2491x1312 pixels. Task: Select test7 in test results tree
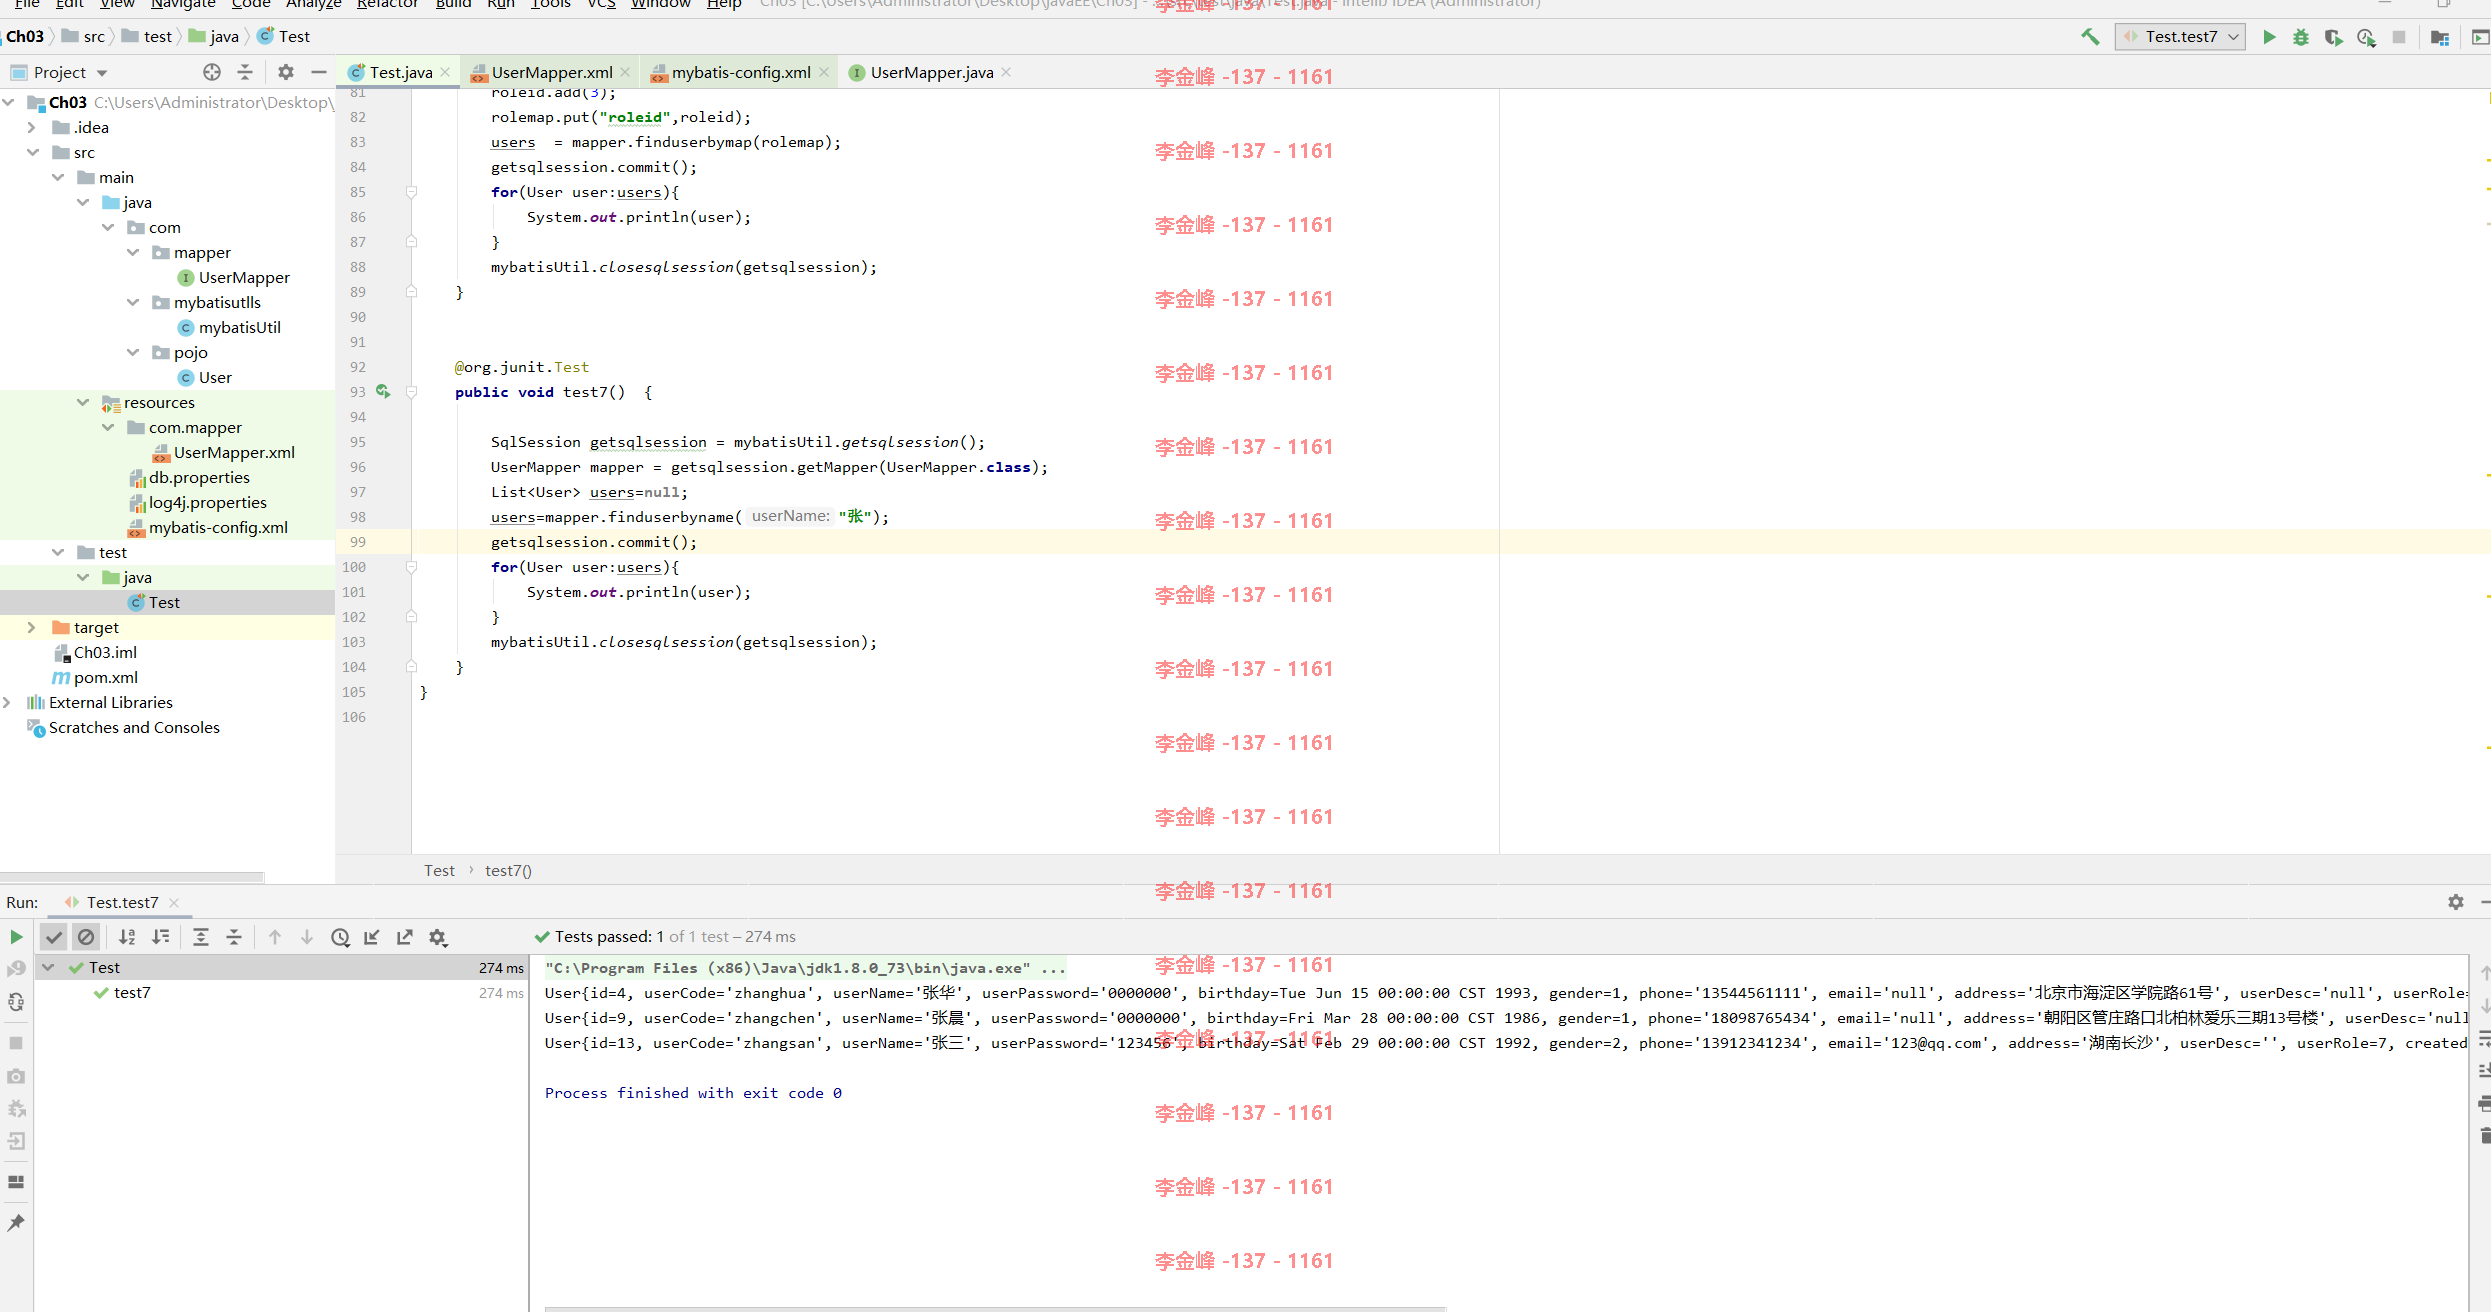pyautogui.click(x=132, y=992)
